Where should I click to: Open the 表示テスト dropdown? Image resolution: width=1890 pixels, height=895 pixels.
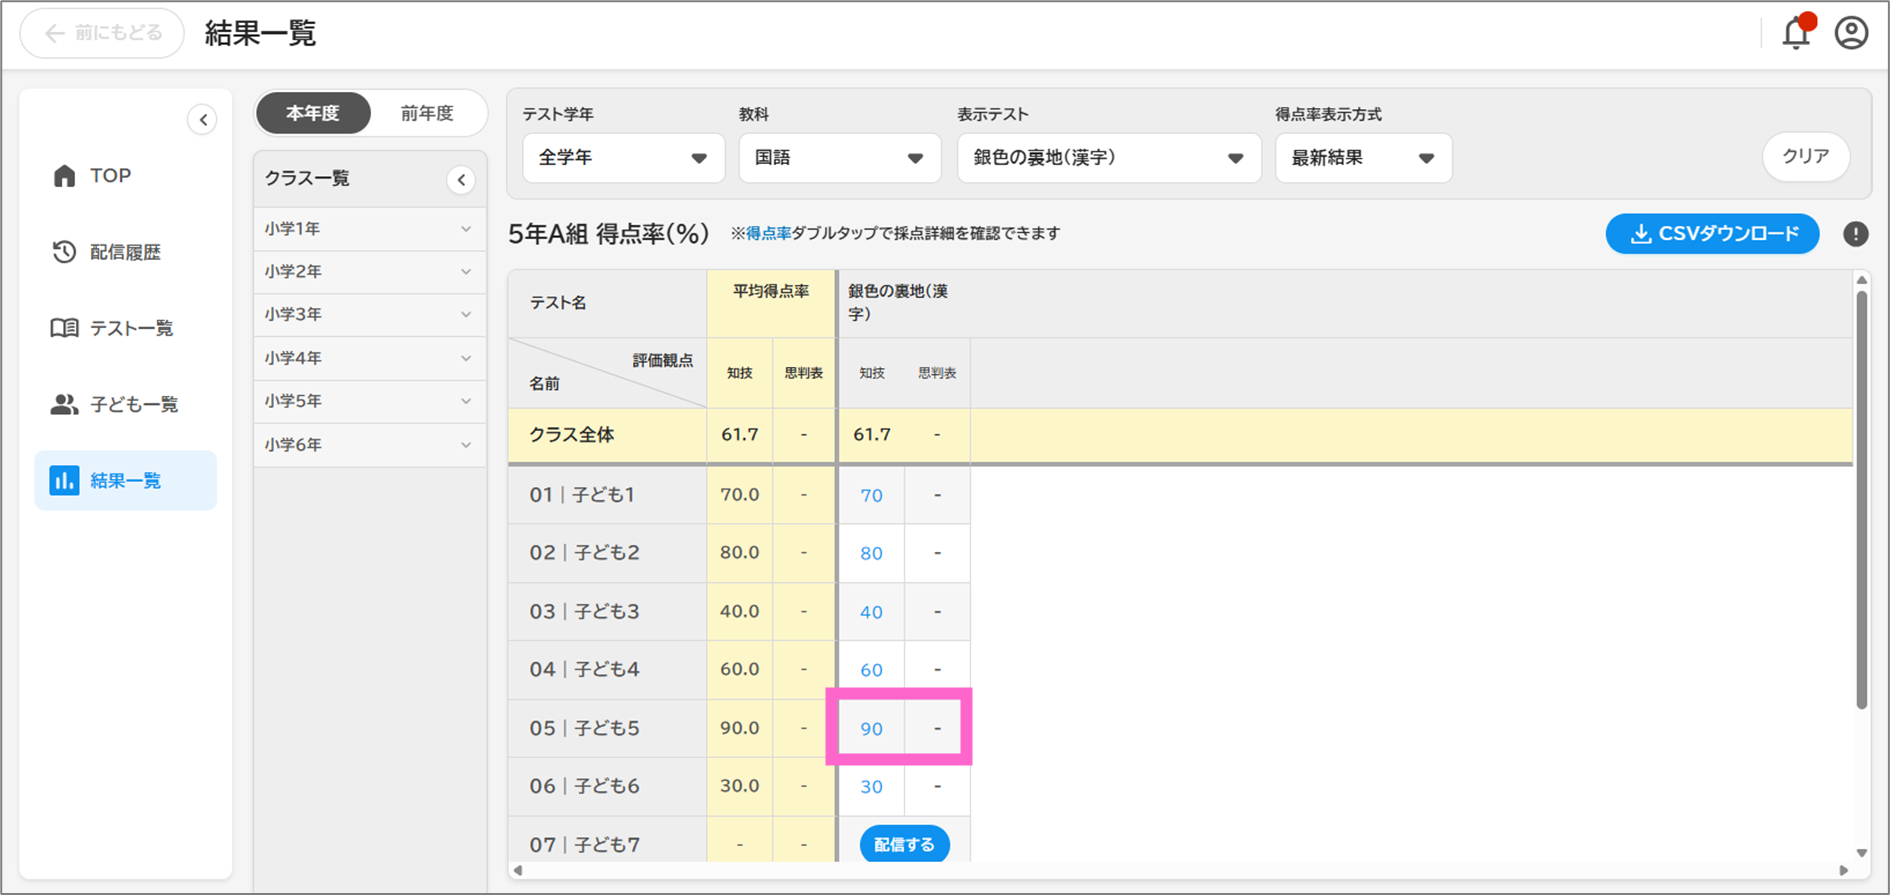[1108, 158]
